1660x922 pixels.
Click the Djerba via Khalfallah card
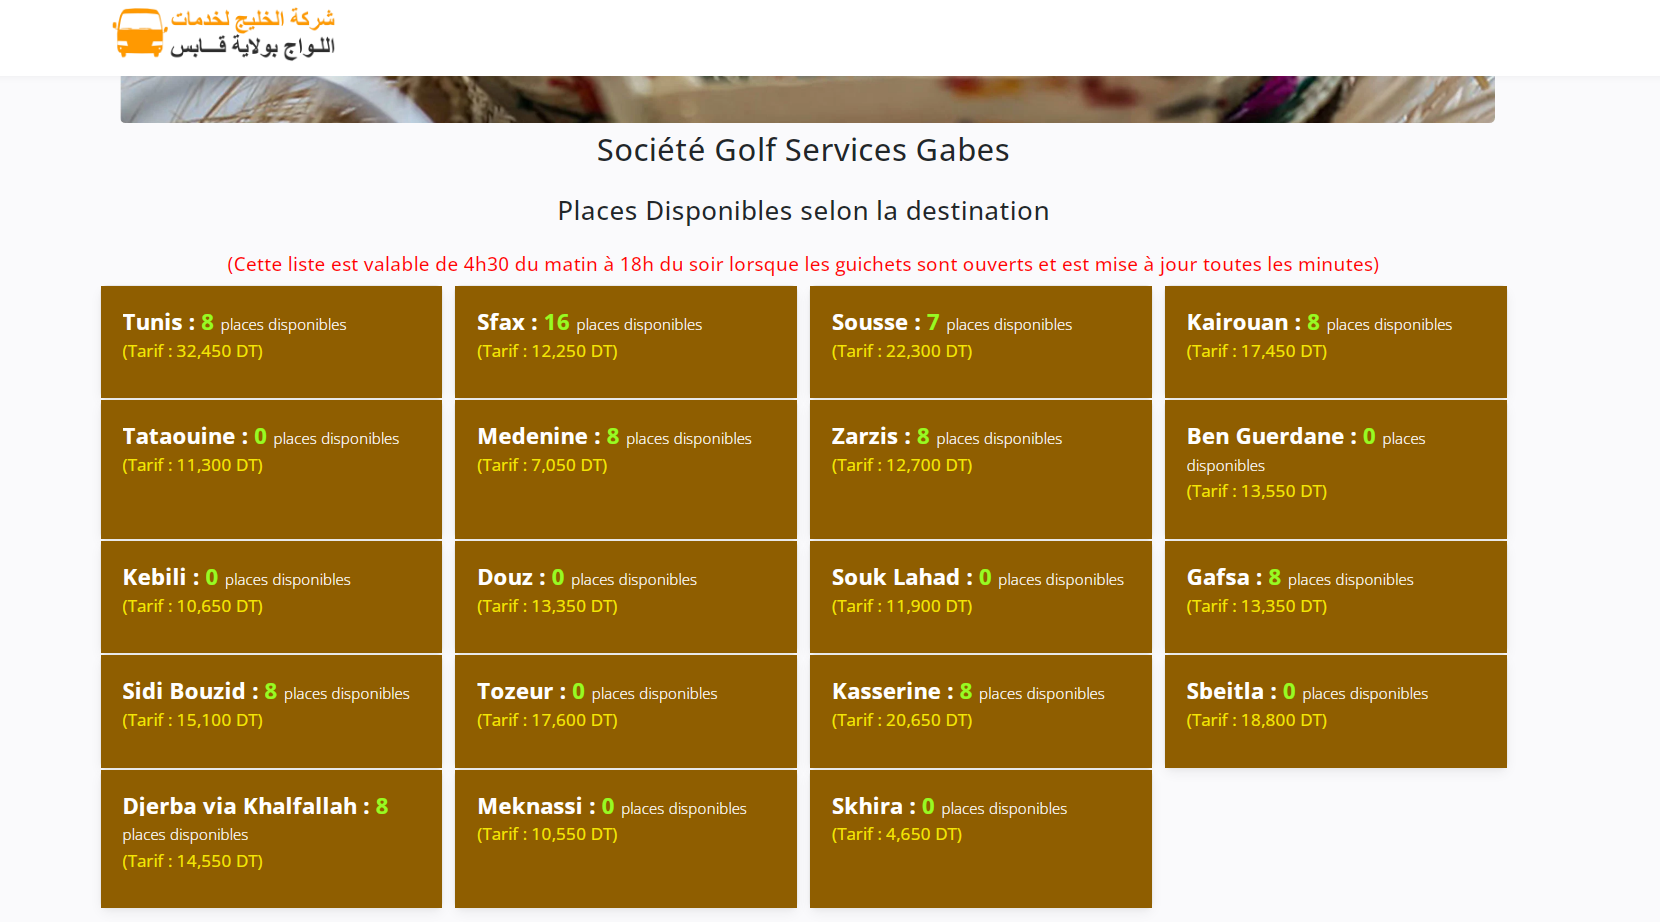click(x=271, y=837)
